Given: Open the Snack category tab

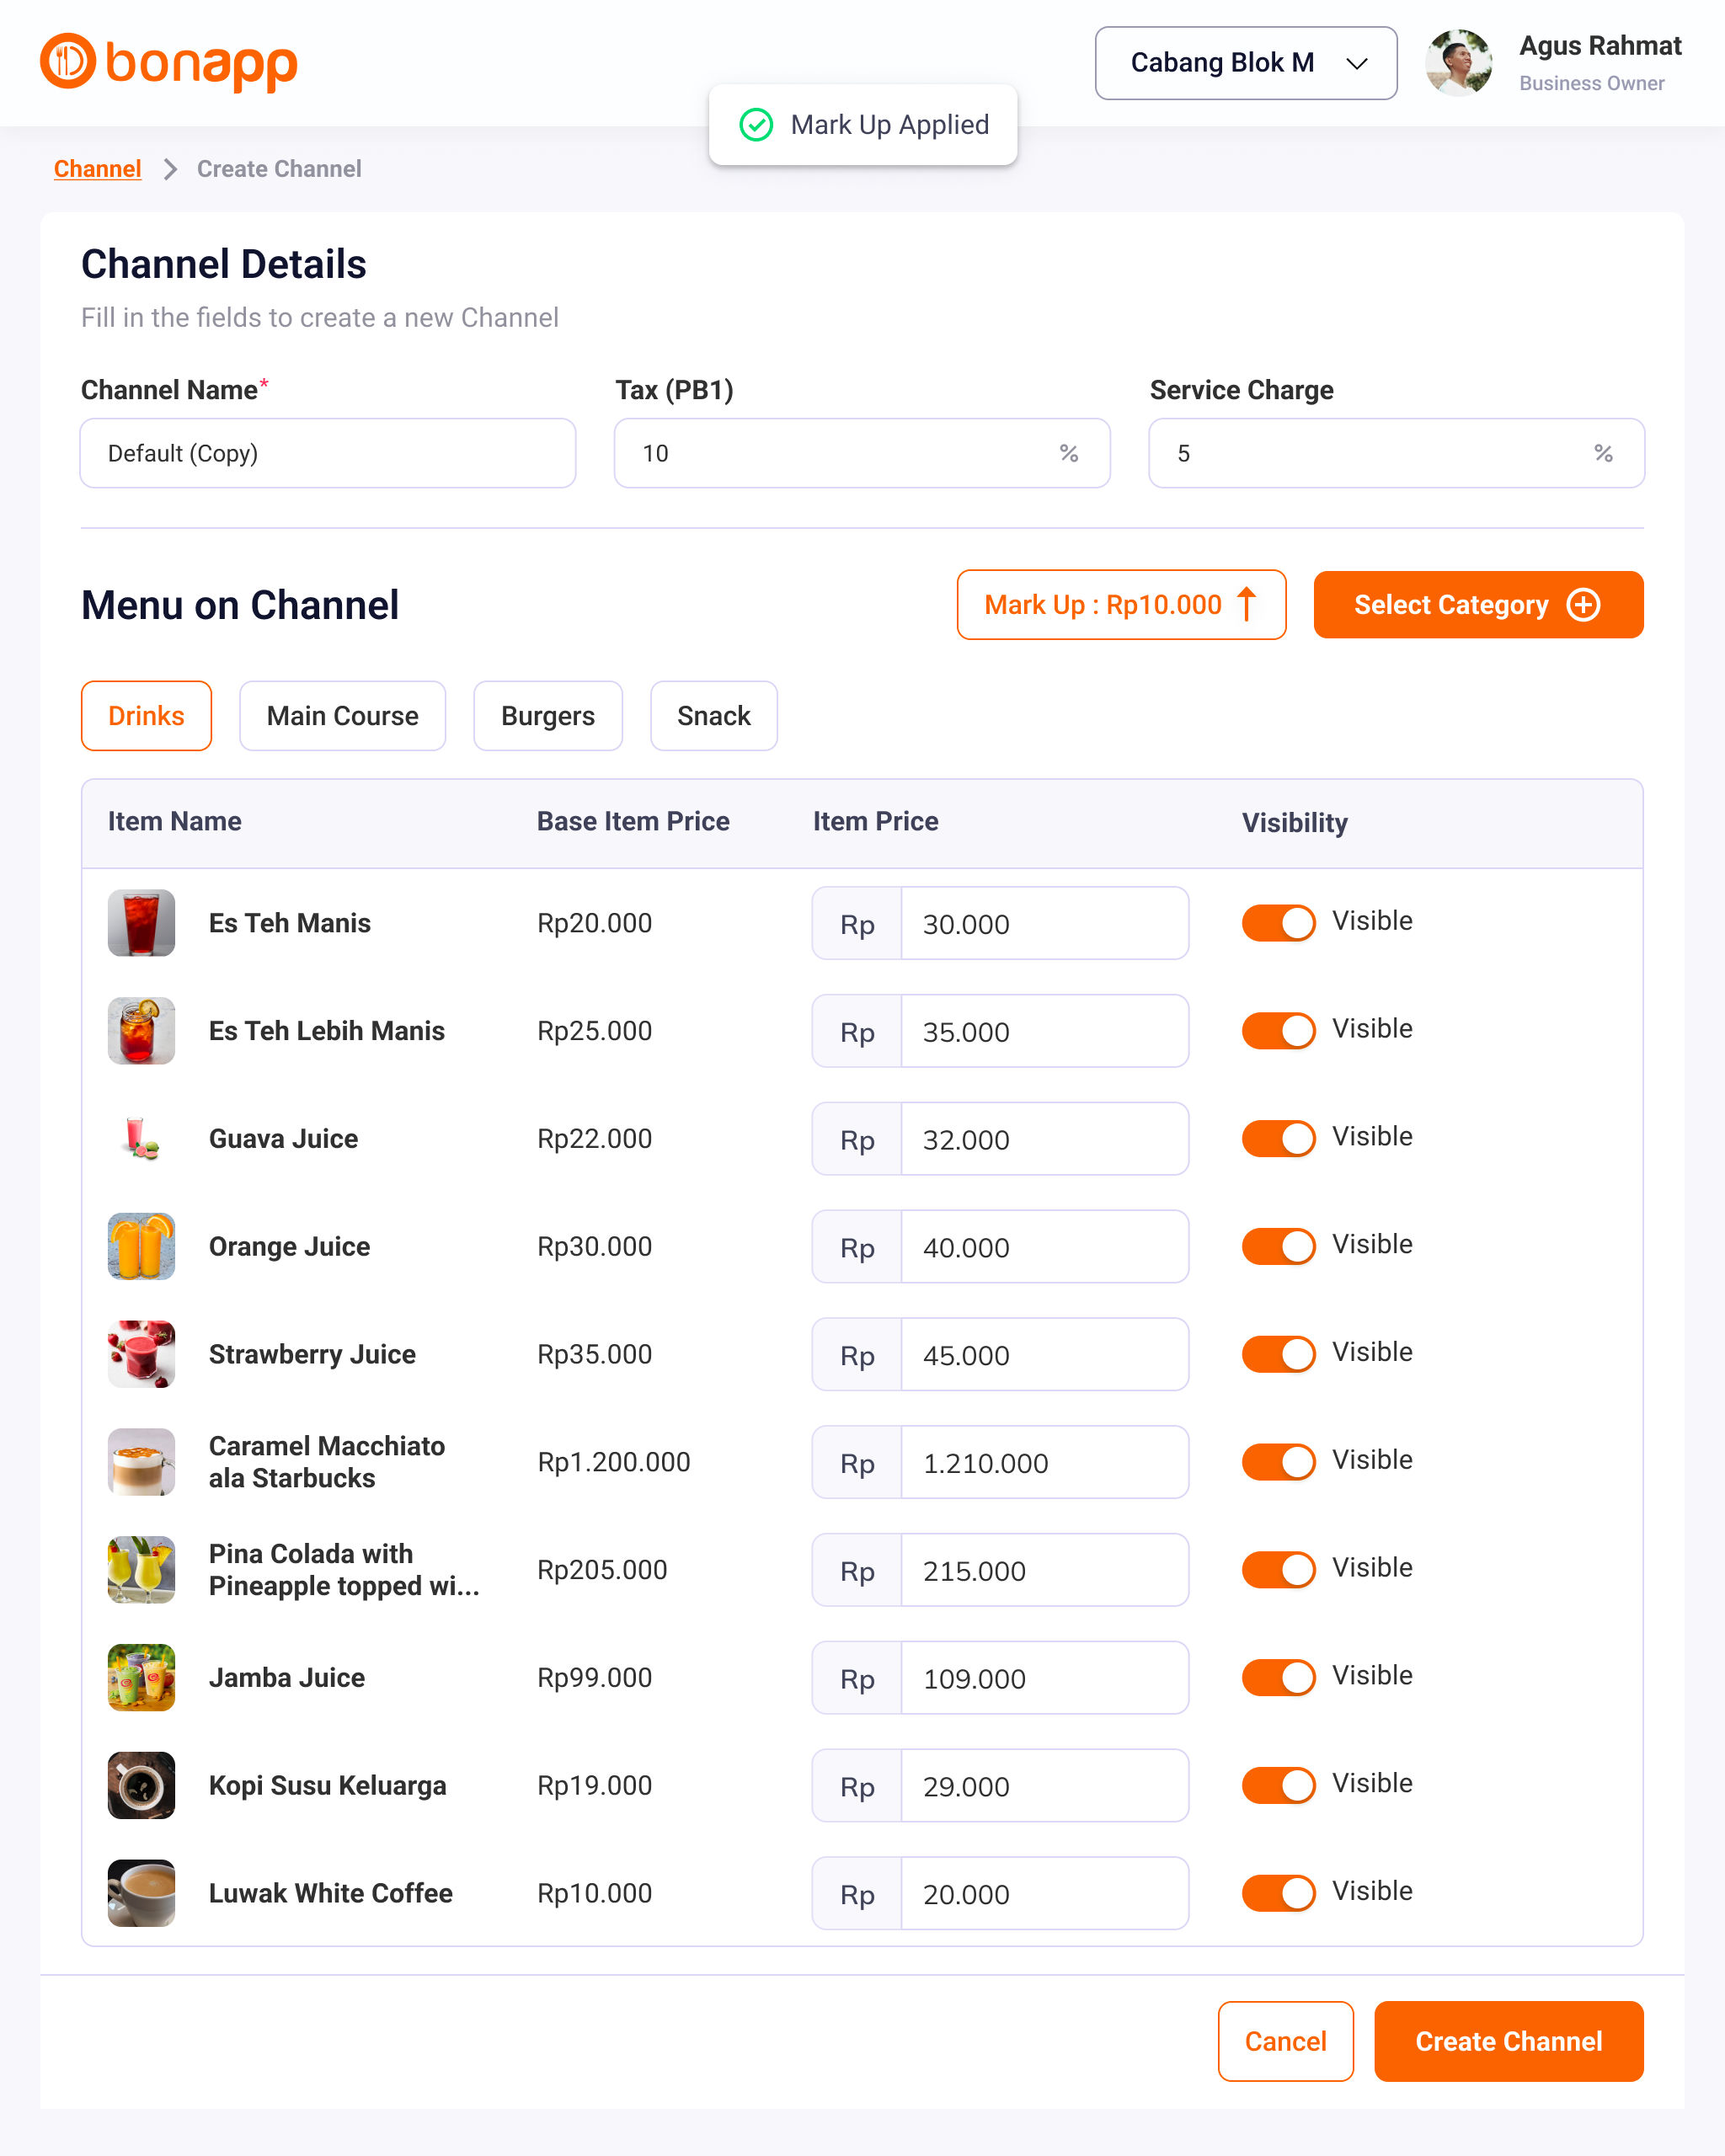Looking at the screenshot, I should pos(713,716).
